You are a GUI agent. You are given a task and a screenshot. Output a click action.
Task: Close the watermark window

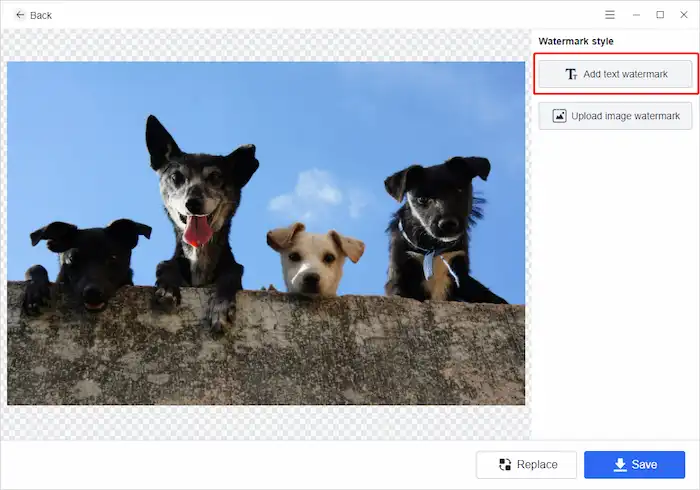(x=684, y=15)
